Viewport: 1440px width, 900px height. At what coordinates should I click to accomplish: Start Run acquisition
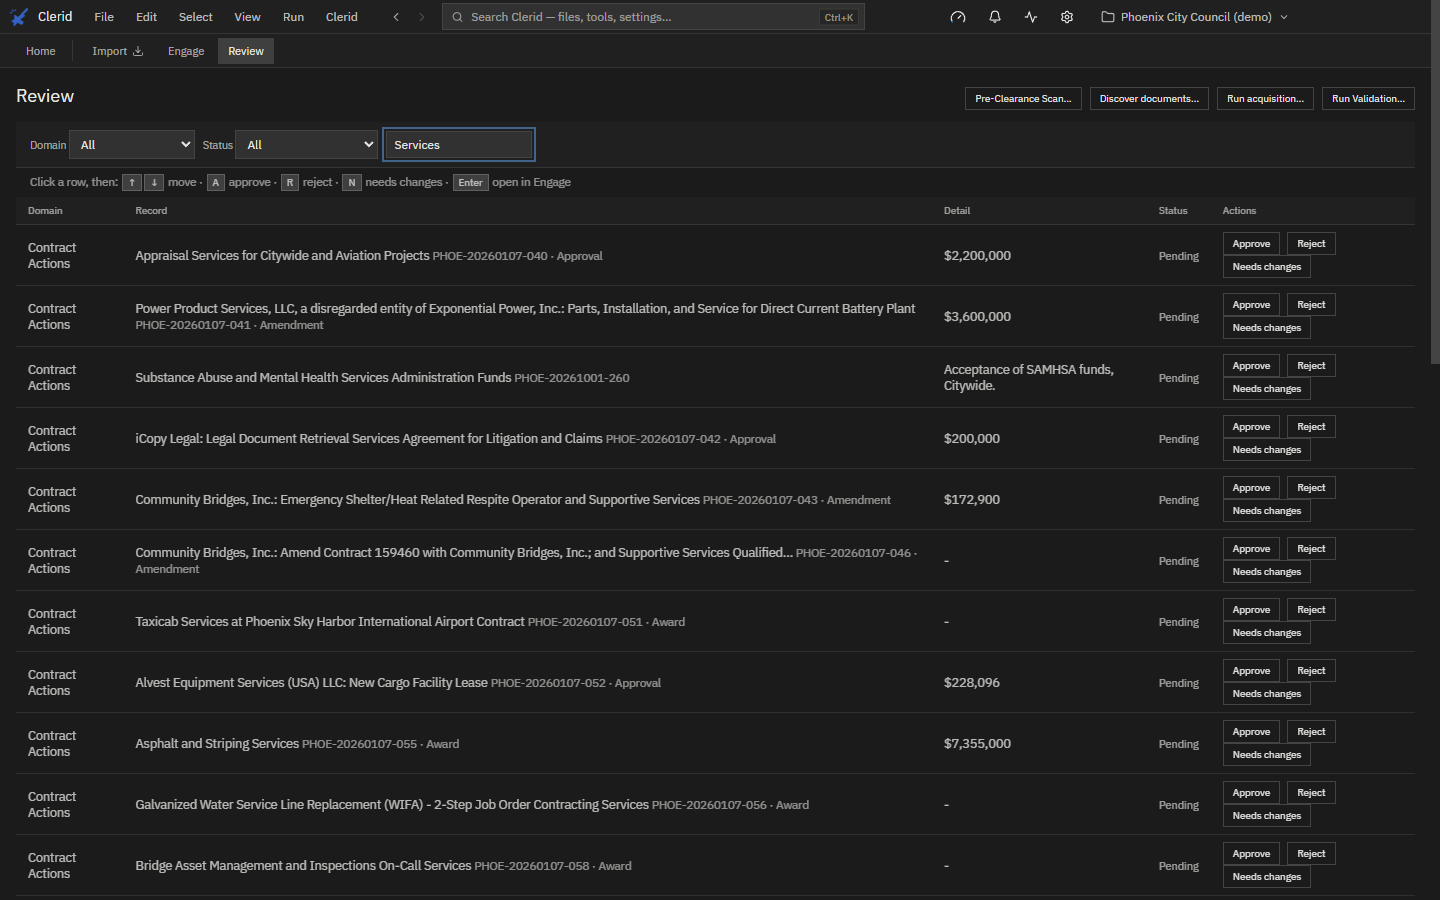(1265, 99)
